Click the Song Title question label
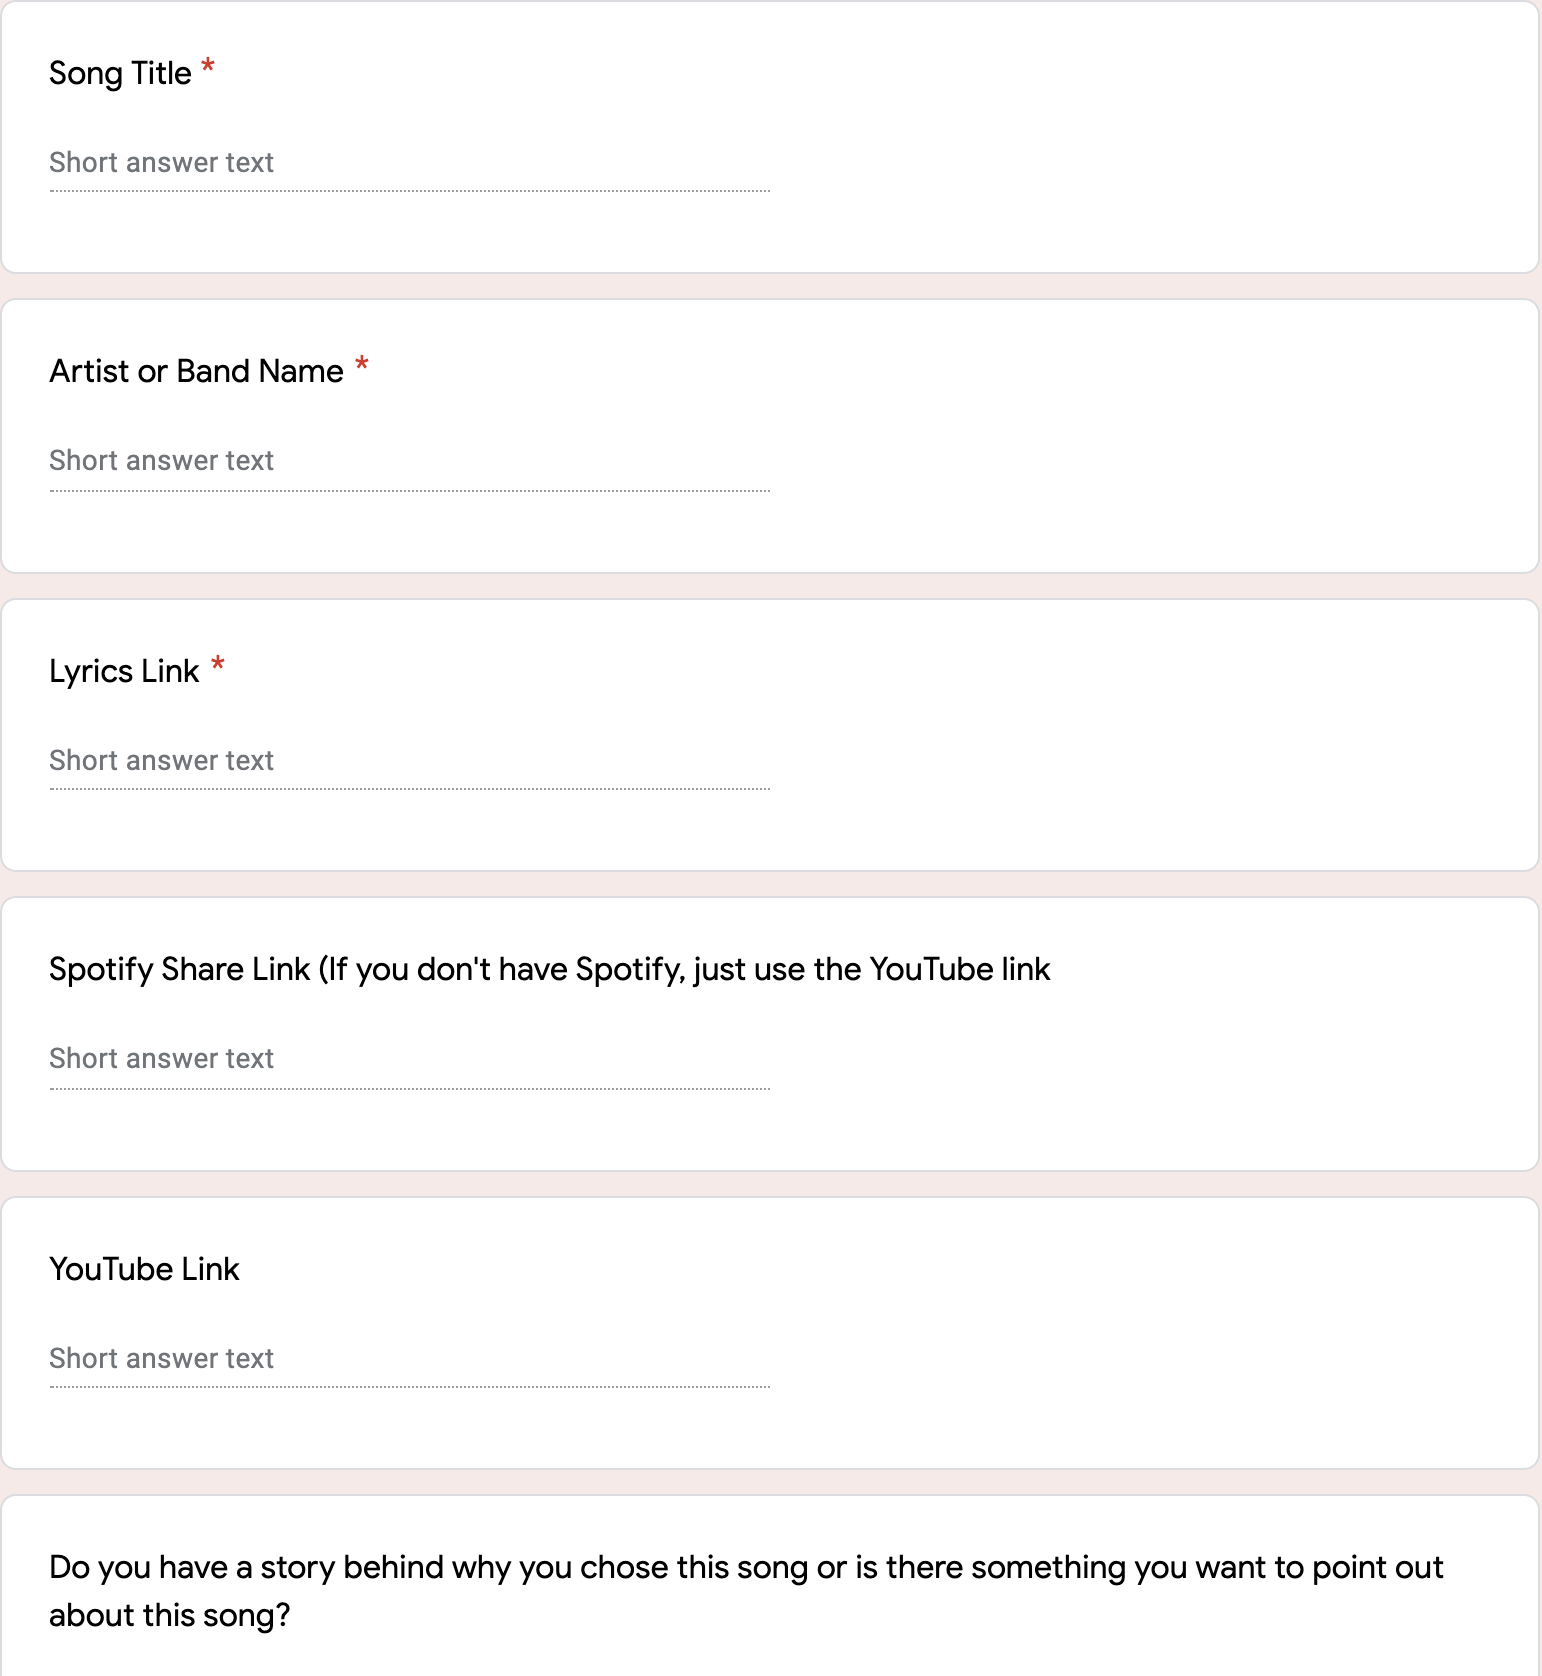 [120, 74]
